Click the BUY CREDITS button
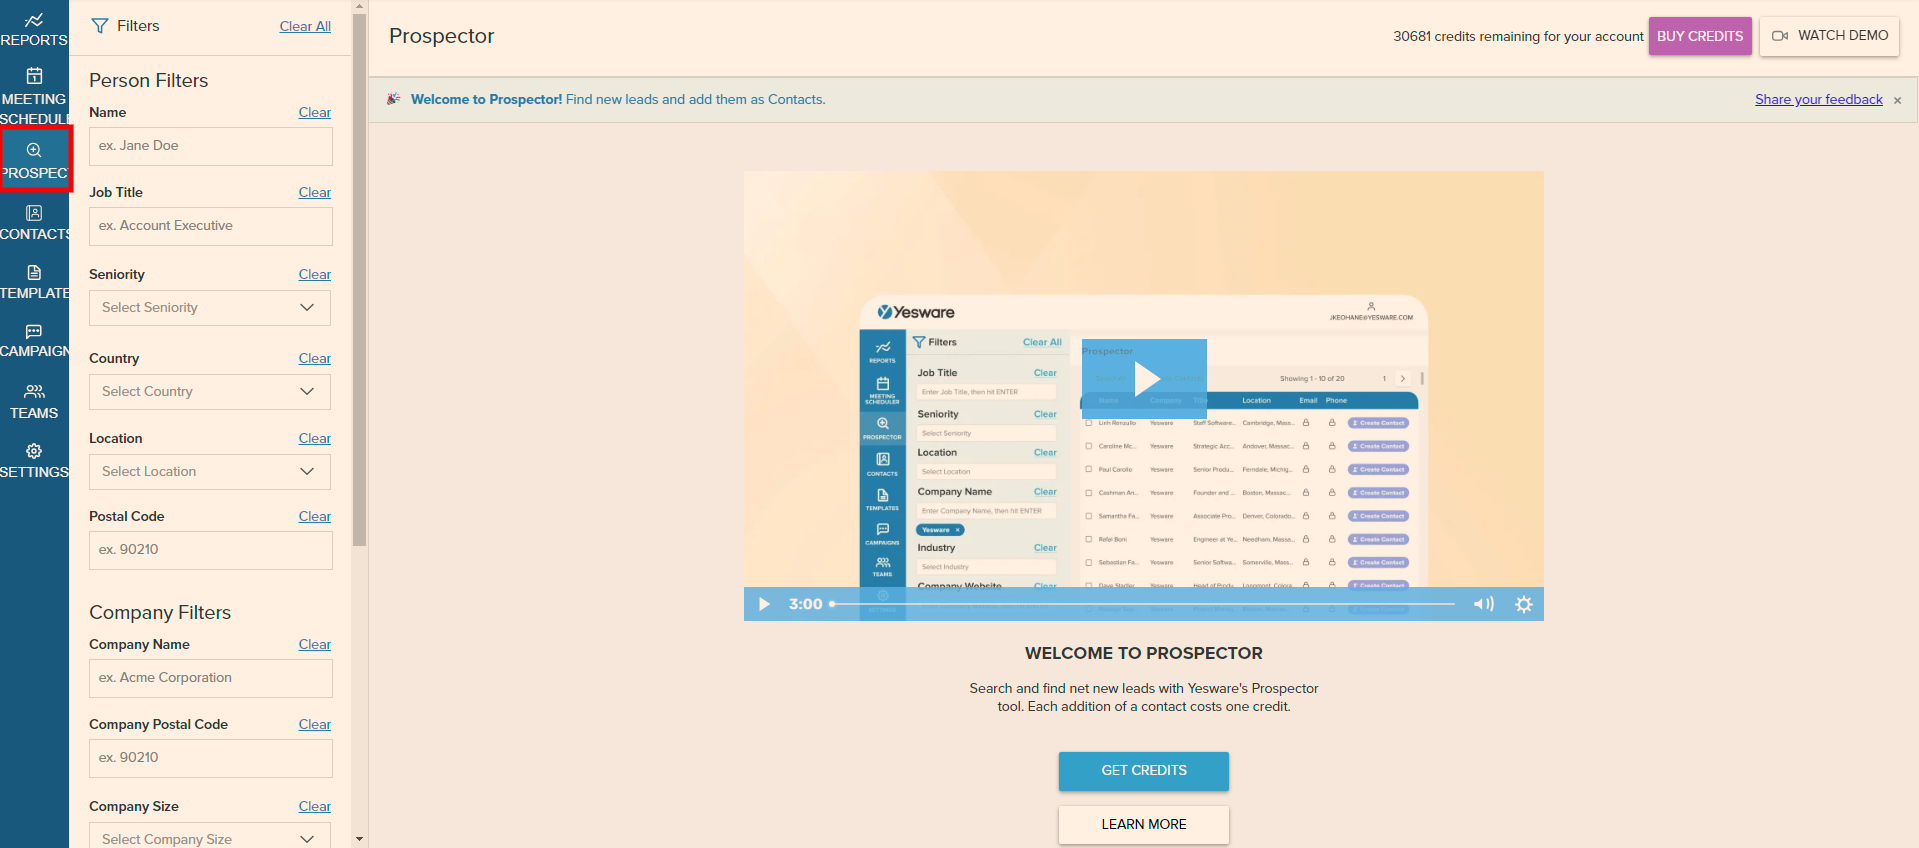Image resolution: width=1919 pixels, height=848 pixels. point(1700,36)
